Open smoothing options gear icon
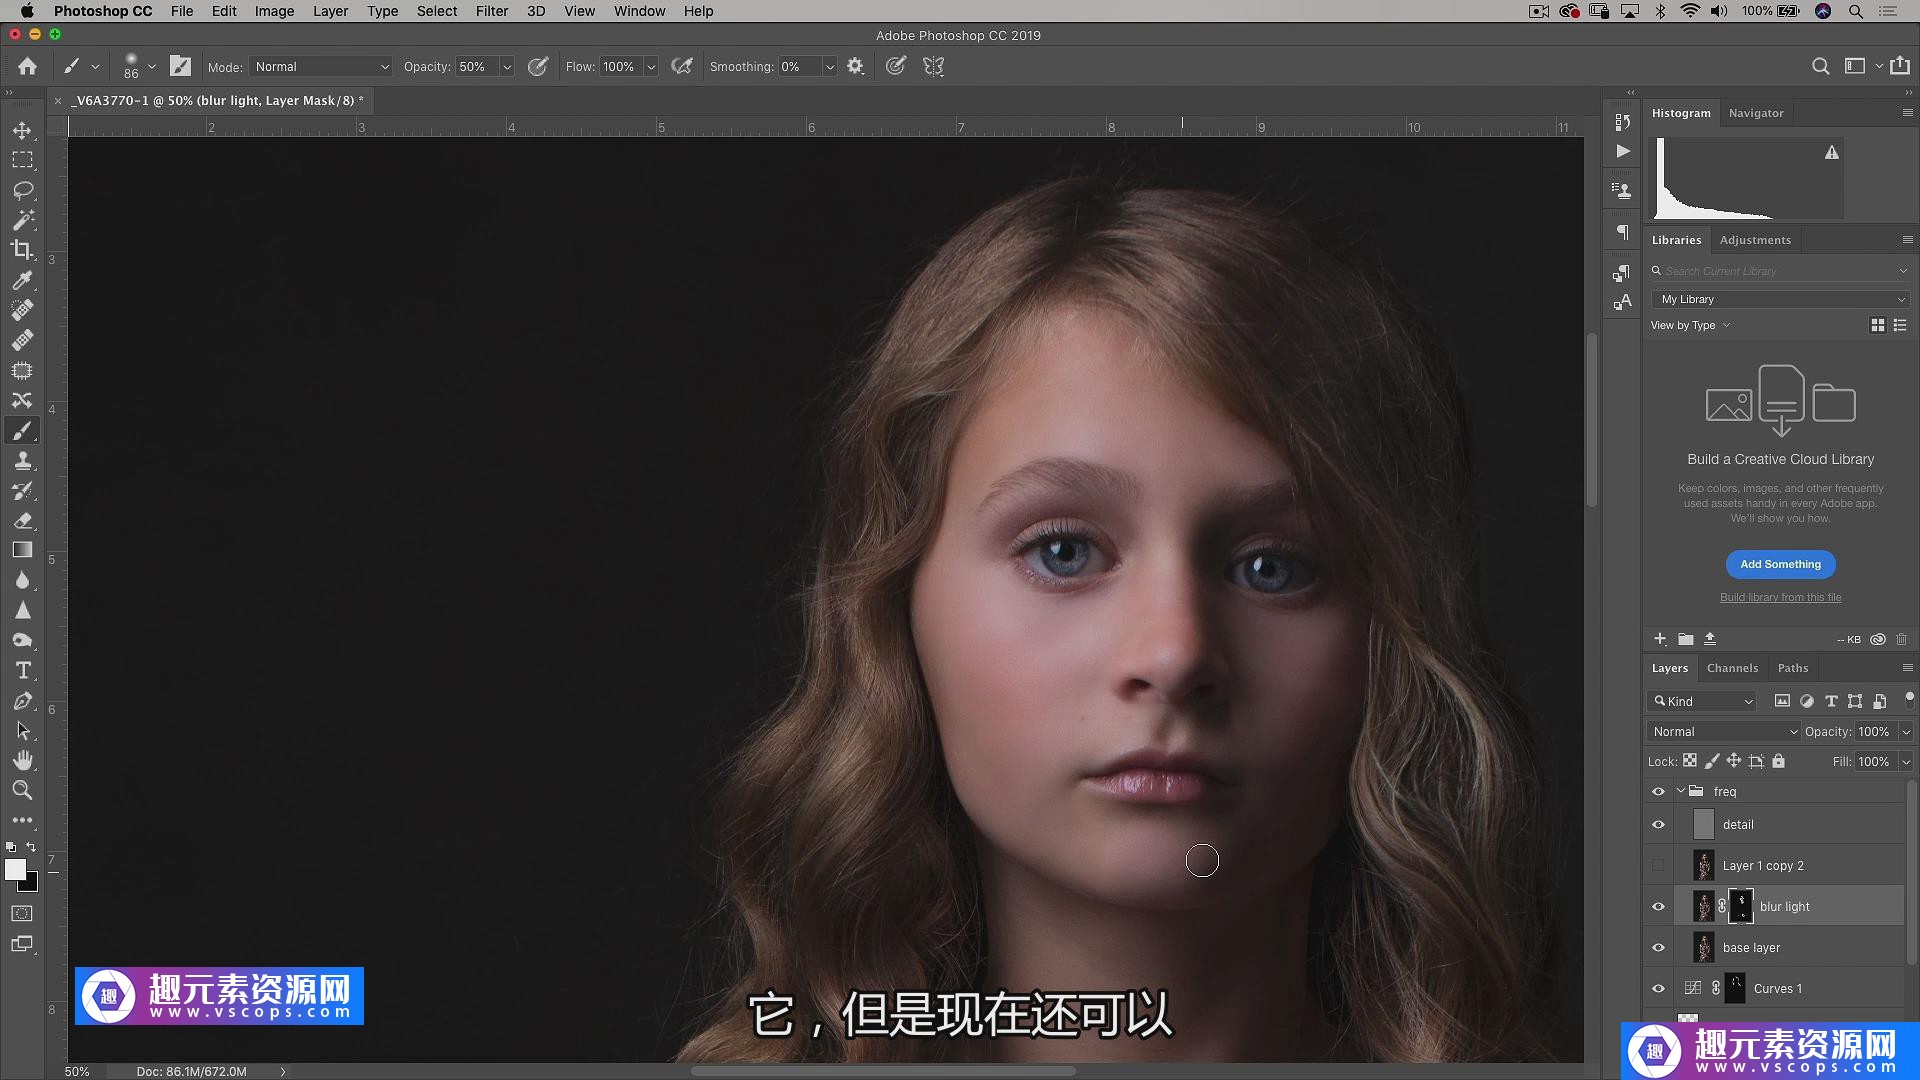Viewport: 1920px width, 1080px height. click(855, 66)
